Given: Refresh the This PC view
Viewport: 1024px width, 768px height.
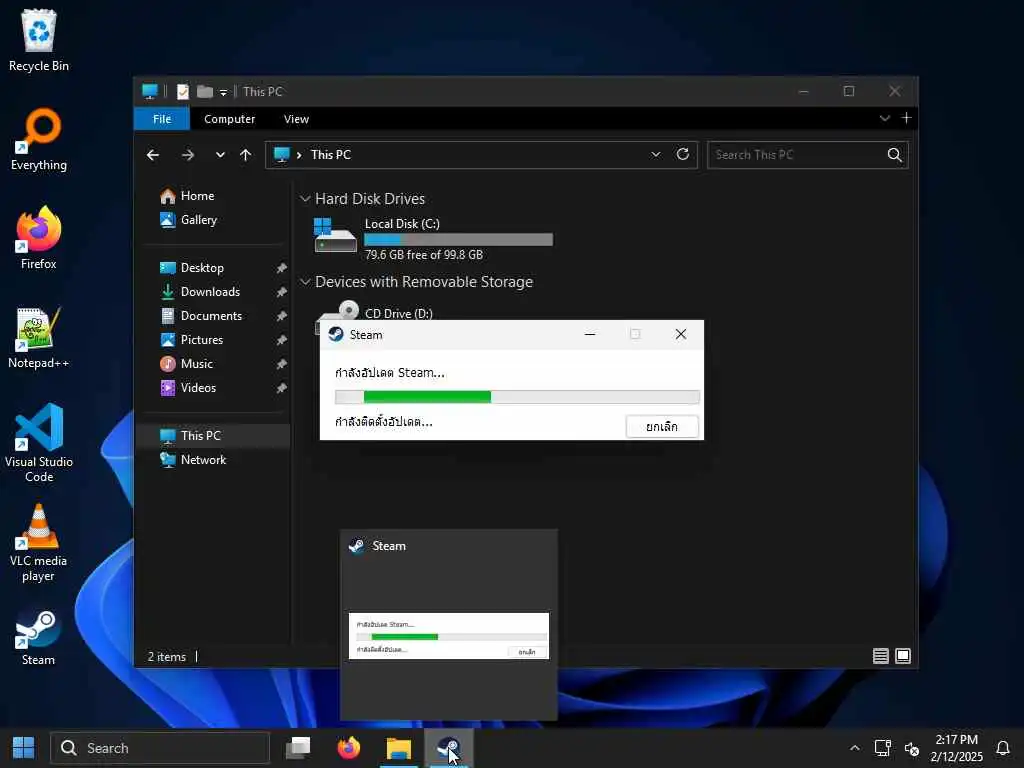Looking at the screenshot, I should pos(682,155).
